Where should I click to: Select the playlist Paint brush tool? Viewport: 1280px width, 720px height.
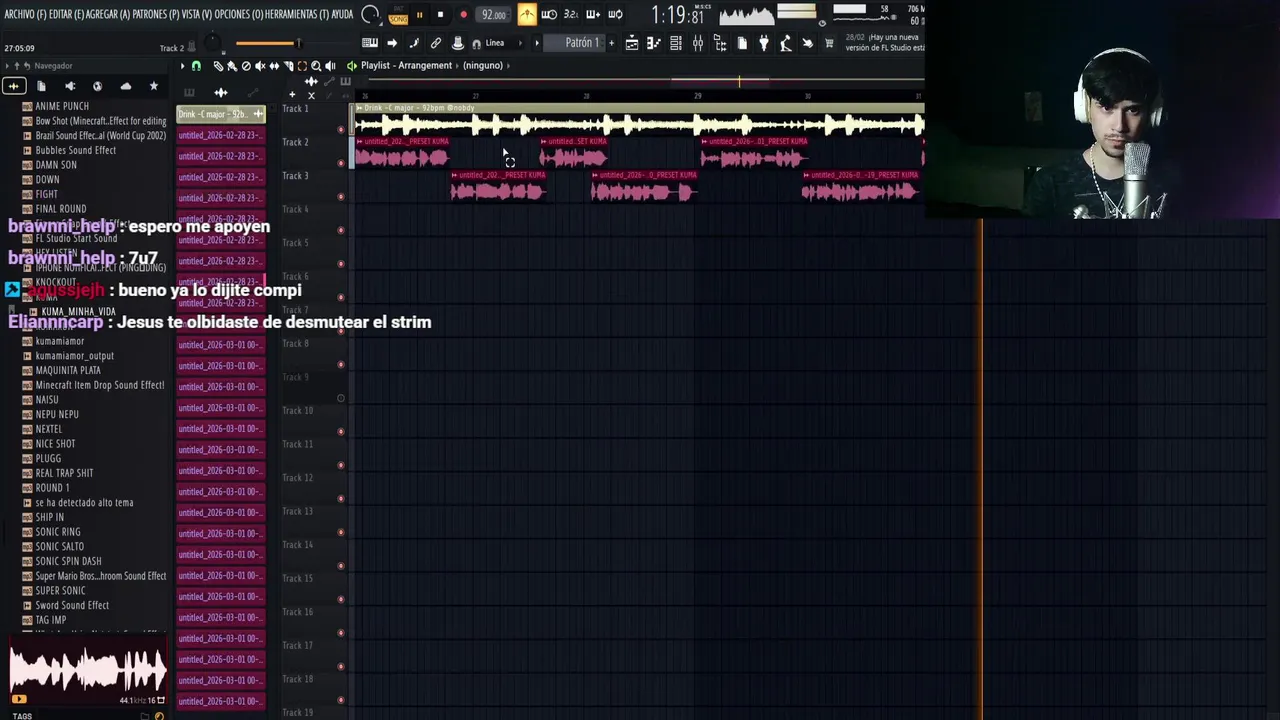click(x=232, y=66)
